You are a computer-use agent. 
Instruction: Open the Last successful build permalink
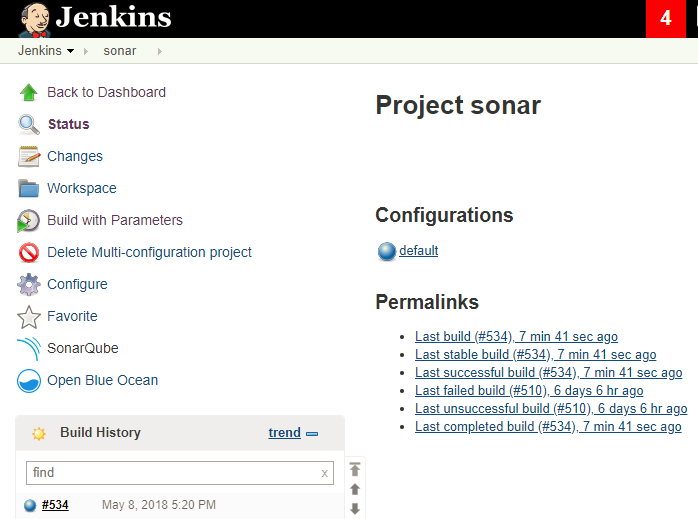click(548, 373)
